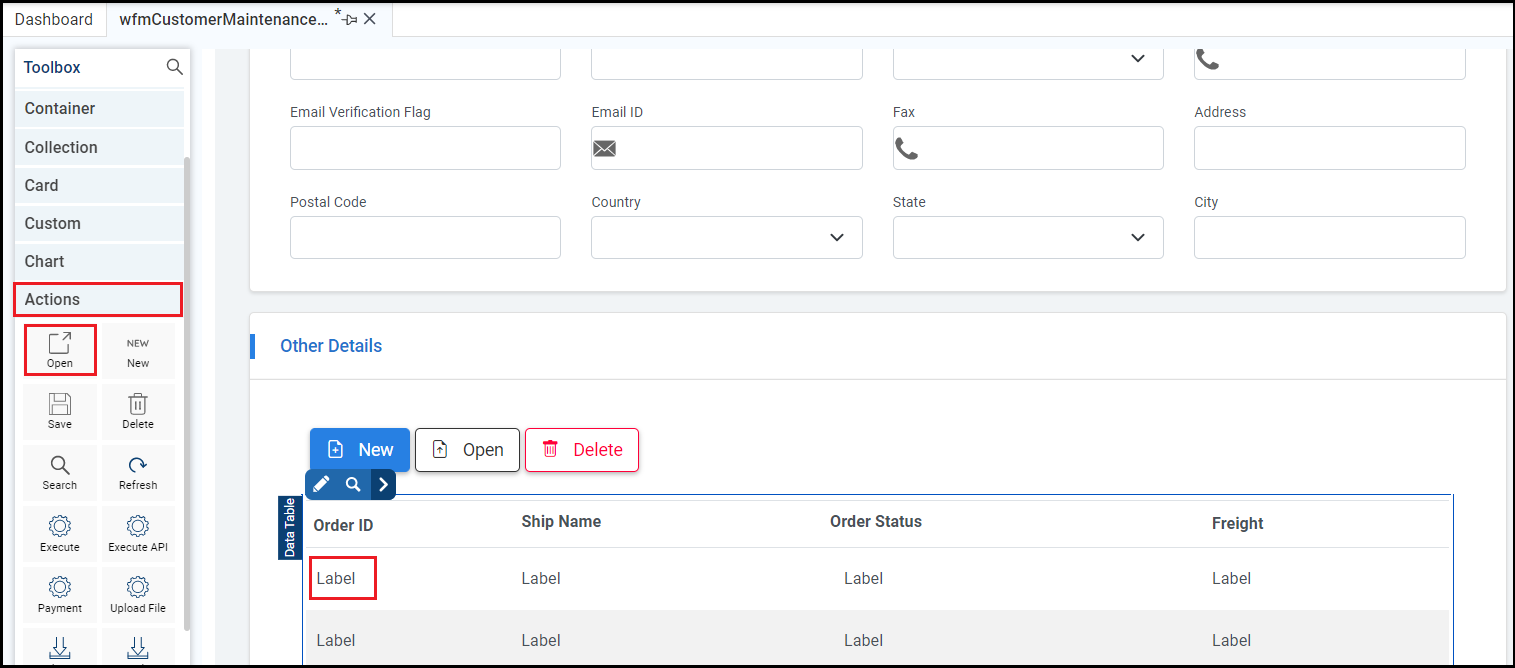Click the Postal Code input field

425,238
